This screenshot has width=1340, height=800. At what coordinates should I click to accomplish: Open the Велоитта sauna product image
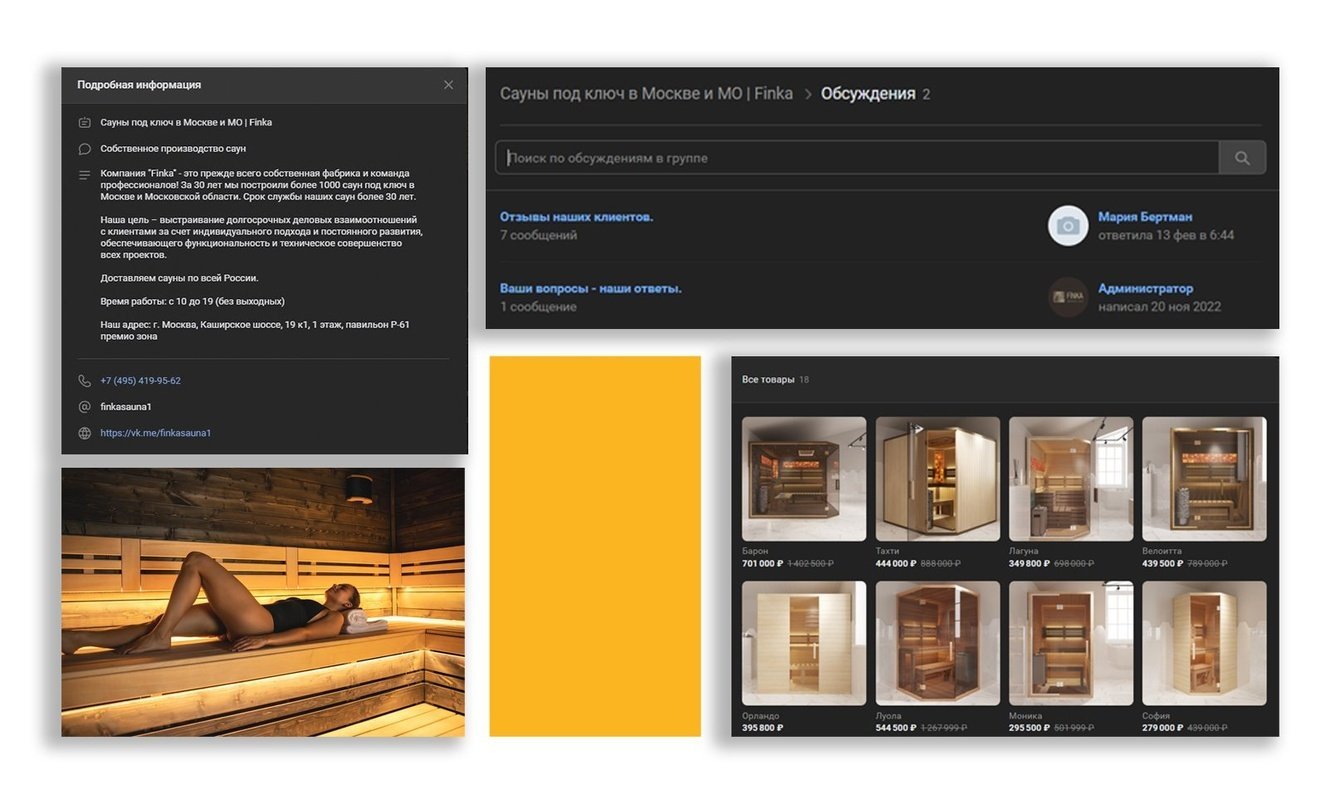[x=1204, y=479]
